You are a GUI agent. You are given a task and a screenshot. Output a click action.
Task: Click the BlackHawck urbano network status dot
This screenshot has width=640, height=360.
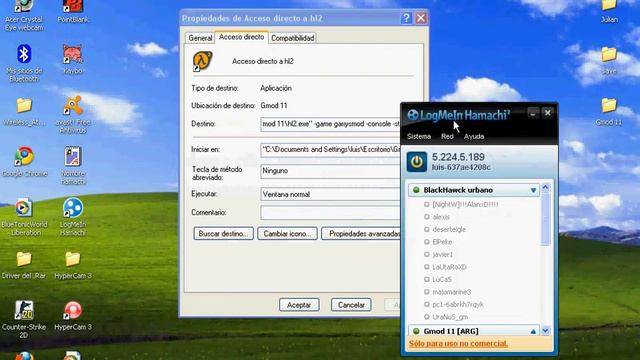click(416, 190)
